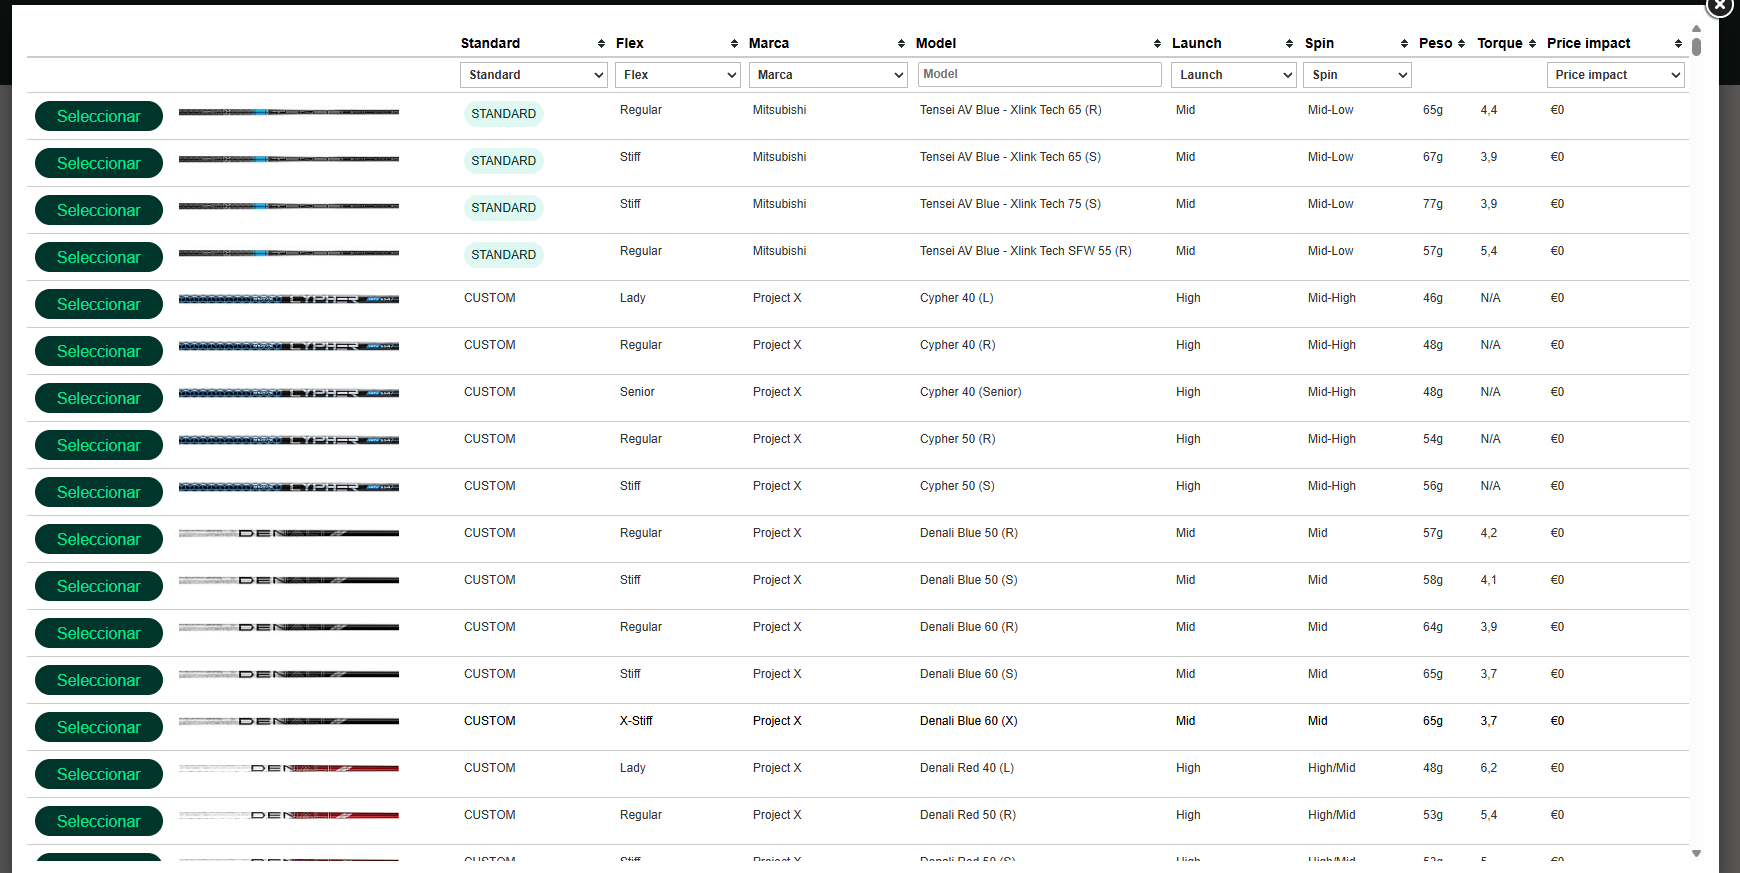1740x873 pixels.
Task: Click the Launch column sort arrows
Action: [1289, 44]
